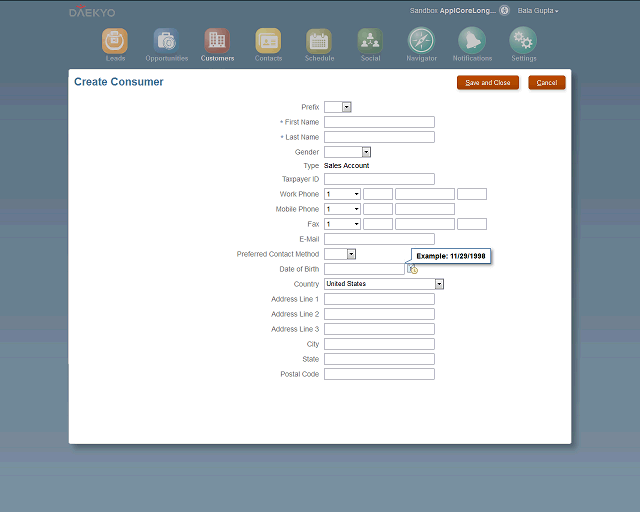Click the Example: 11/29/1998 tooltip
Image resolution: width=640 pixels, height=512 pixels.
pos(451,256)
